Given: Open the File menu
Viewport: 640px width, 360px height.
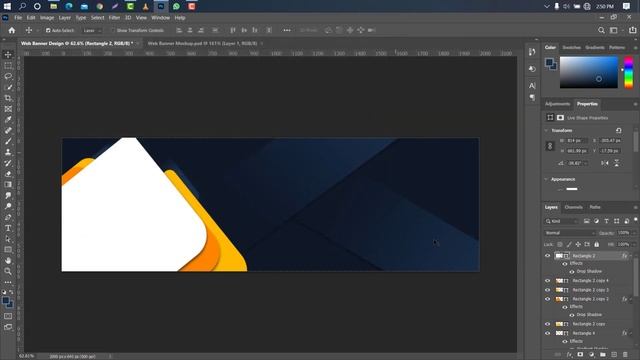Looking at the screenshot, I should point(18,18).
